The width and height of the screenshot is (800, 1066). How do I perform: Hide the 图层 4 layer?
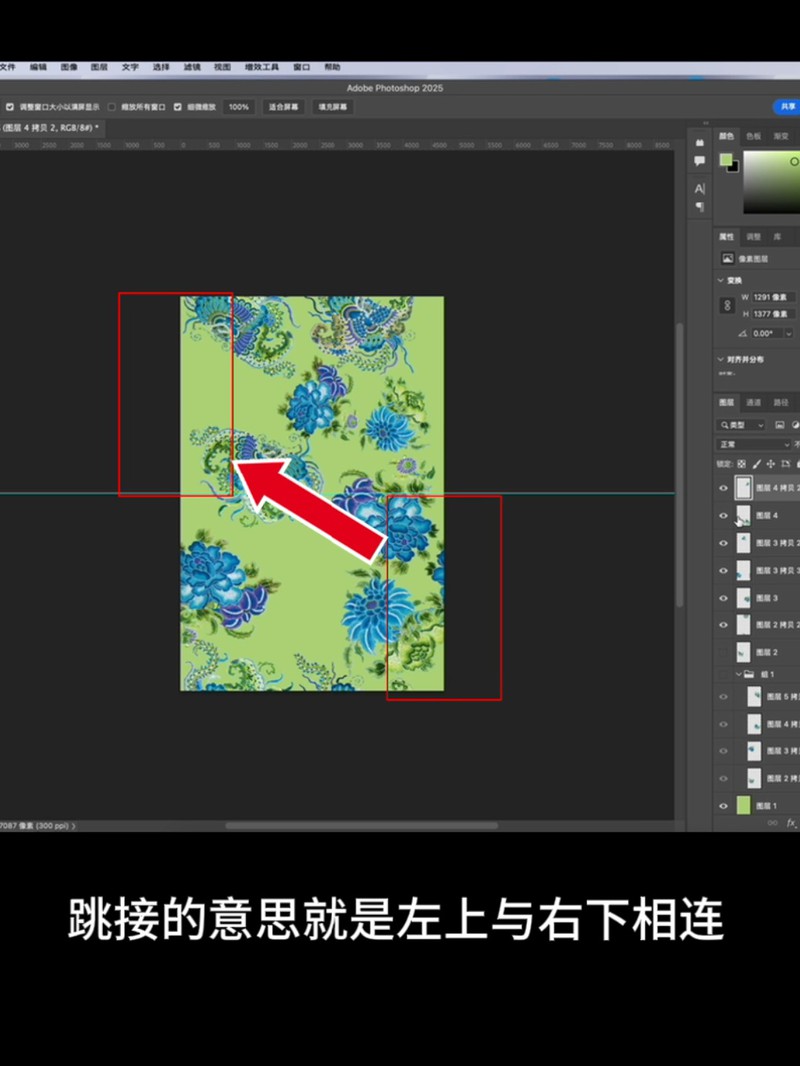(724, 516)
